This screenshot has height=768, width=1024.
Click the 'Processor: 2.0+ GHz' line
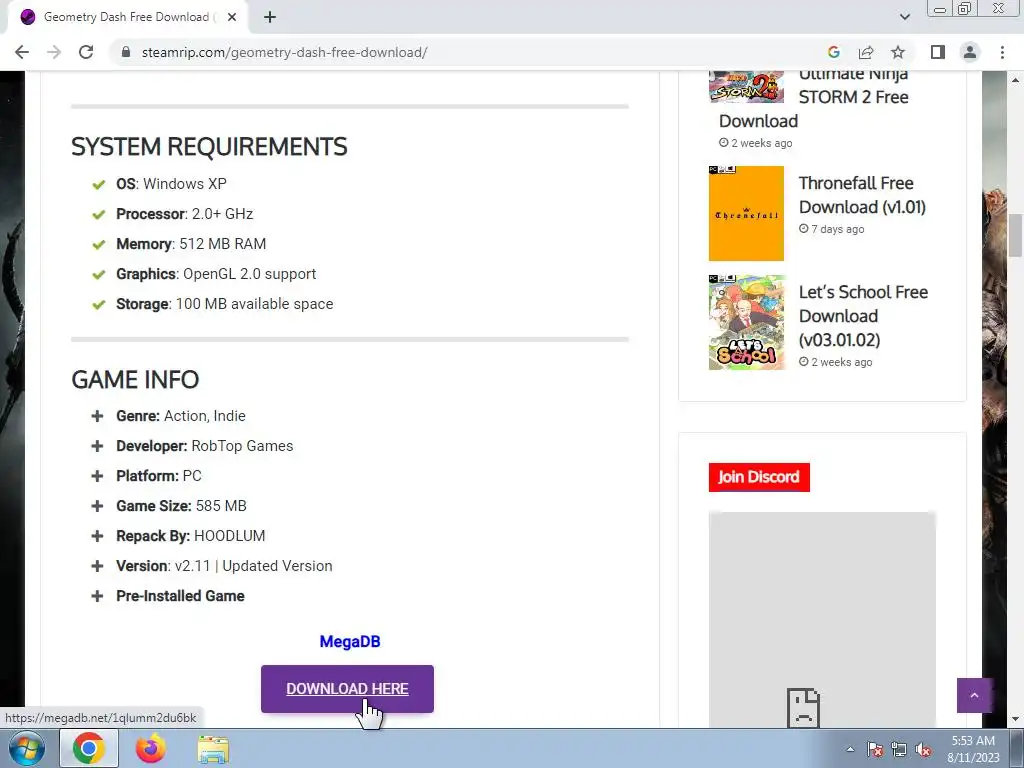click(x=184, y=214)
